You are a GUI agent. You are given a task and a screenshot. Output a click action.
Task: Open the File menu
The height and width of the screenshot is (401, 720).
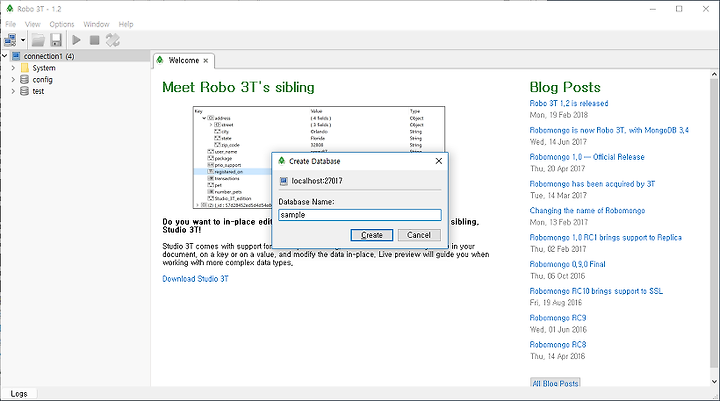pos(11,24)
